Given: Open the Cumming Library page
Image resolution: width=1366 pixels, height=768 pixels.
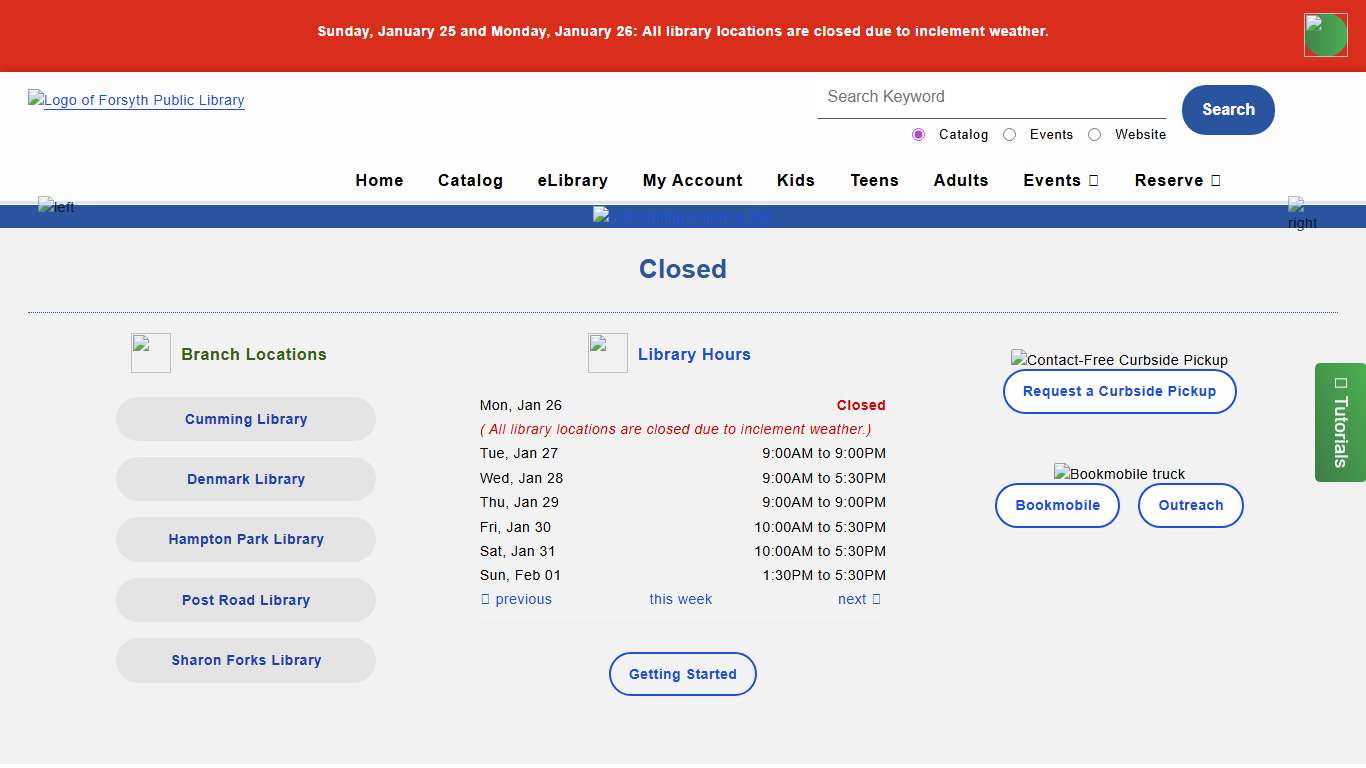Looking at the screenshot, I should click(245, 419).
